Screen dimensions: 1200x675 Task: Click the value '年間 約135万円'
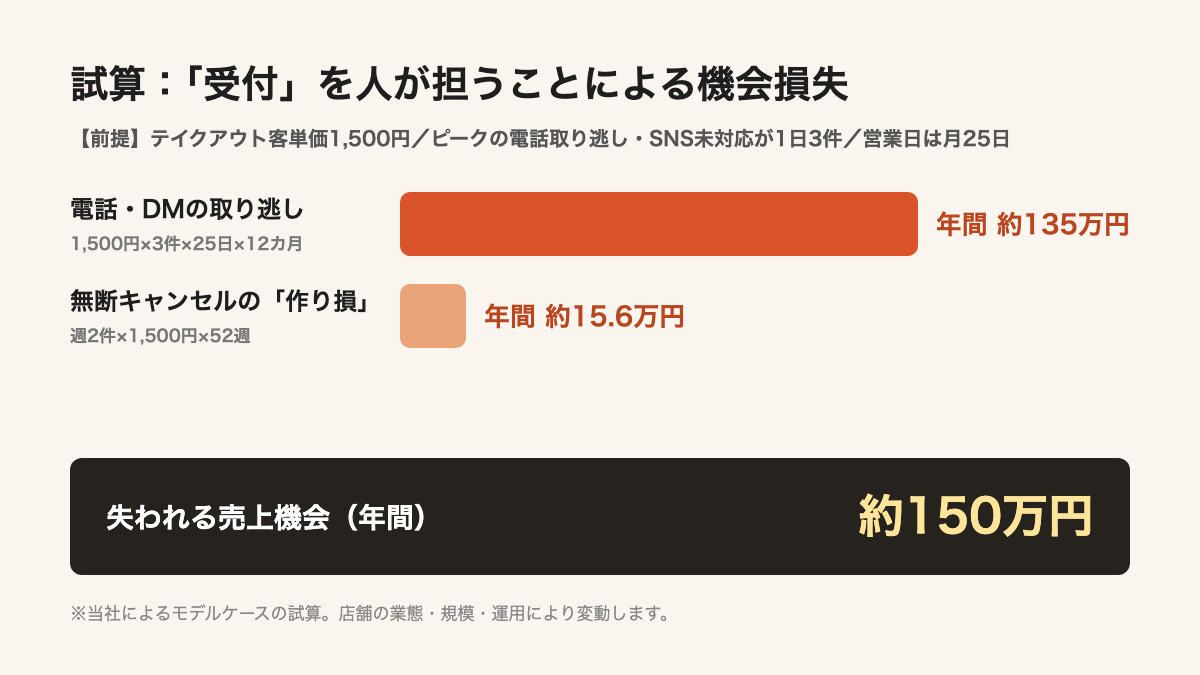click(x=1033, y=224)
